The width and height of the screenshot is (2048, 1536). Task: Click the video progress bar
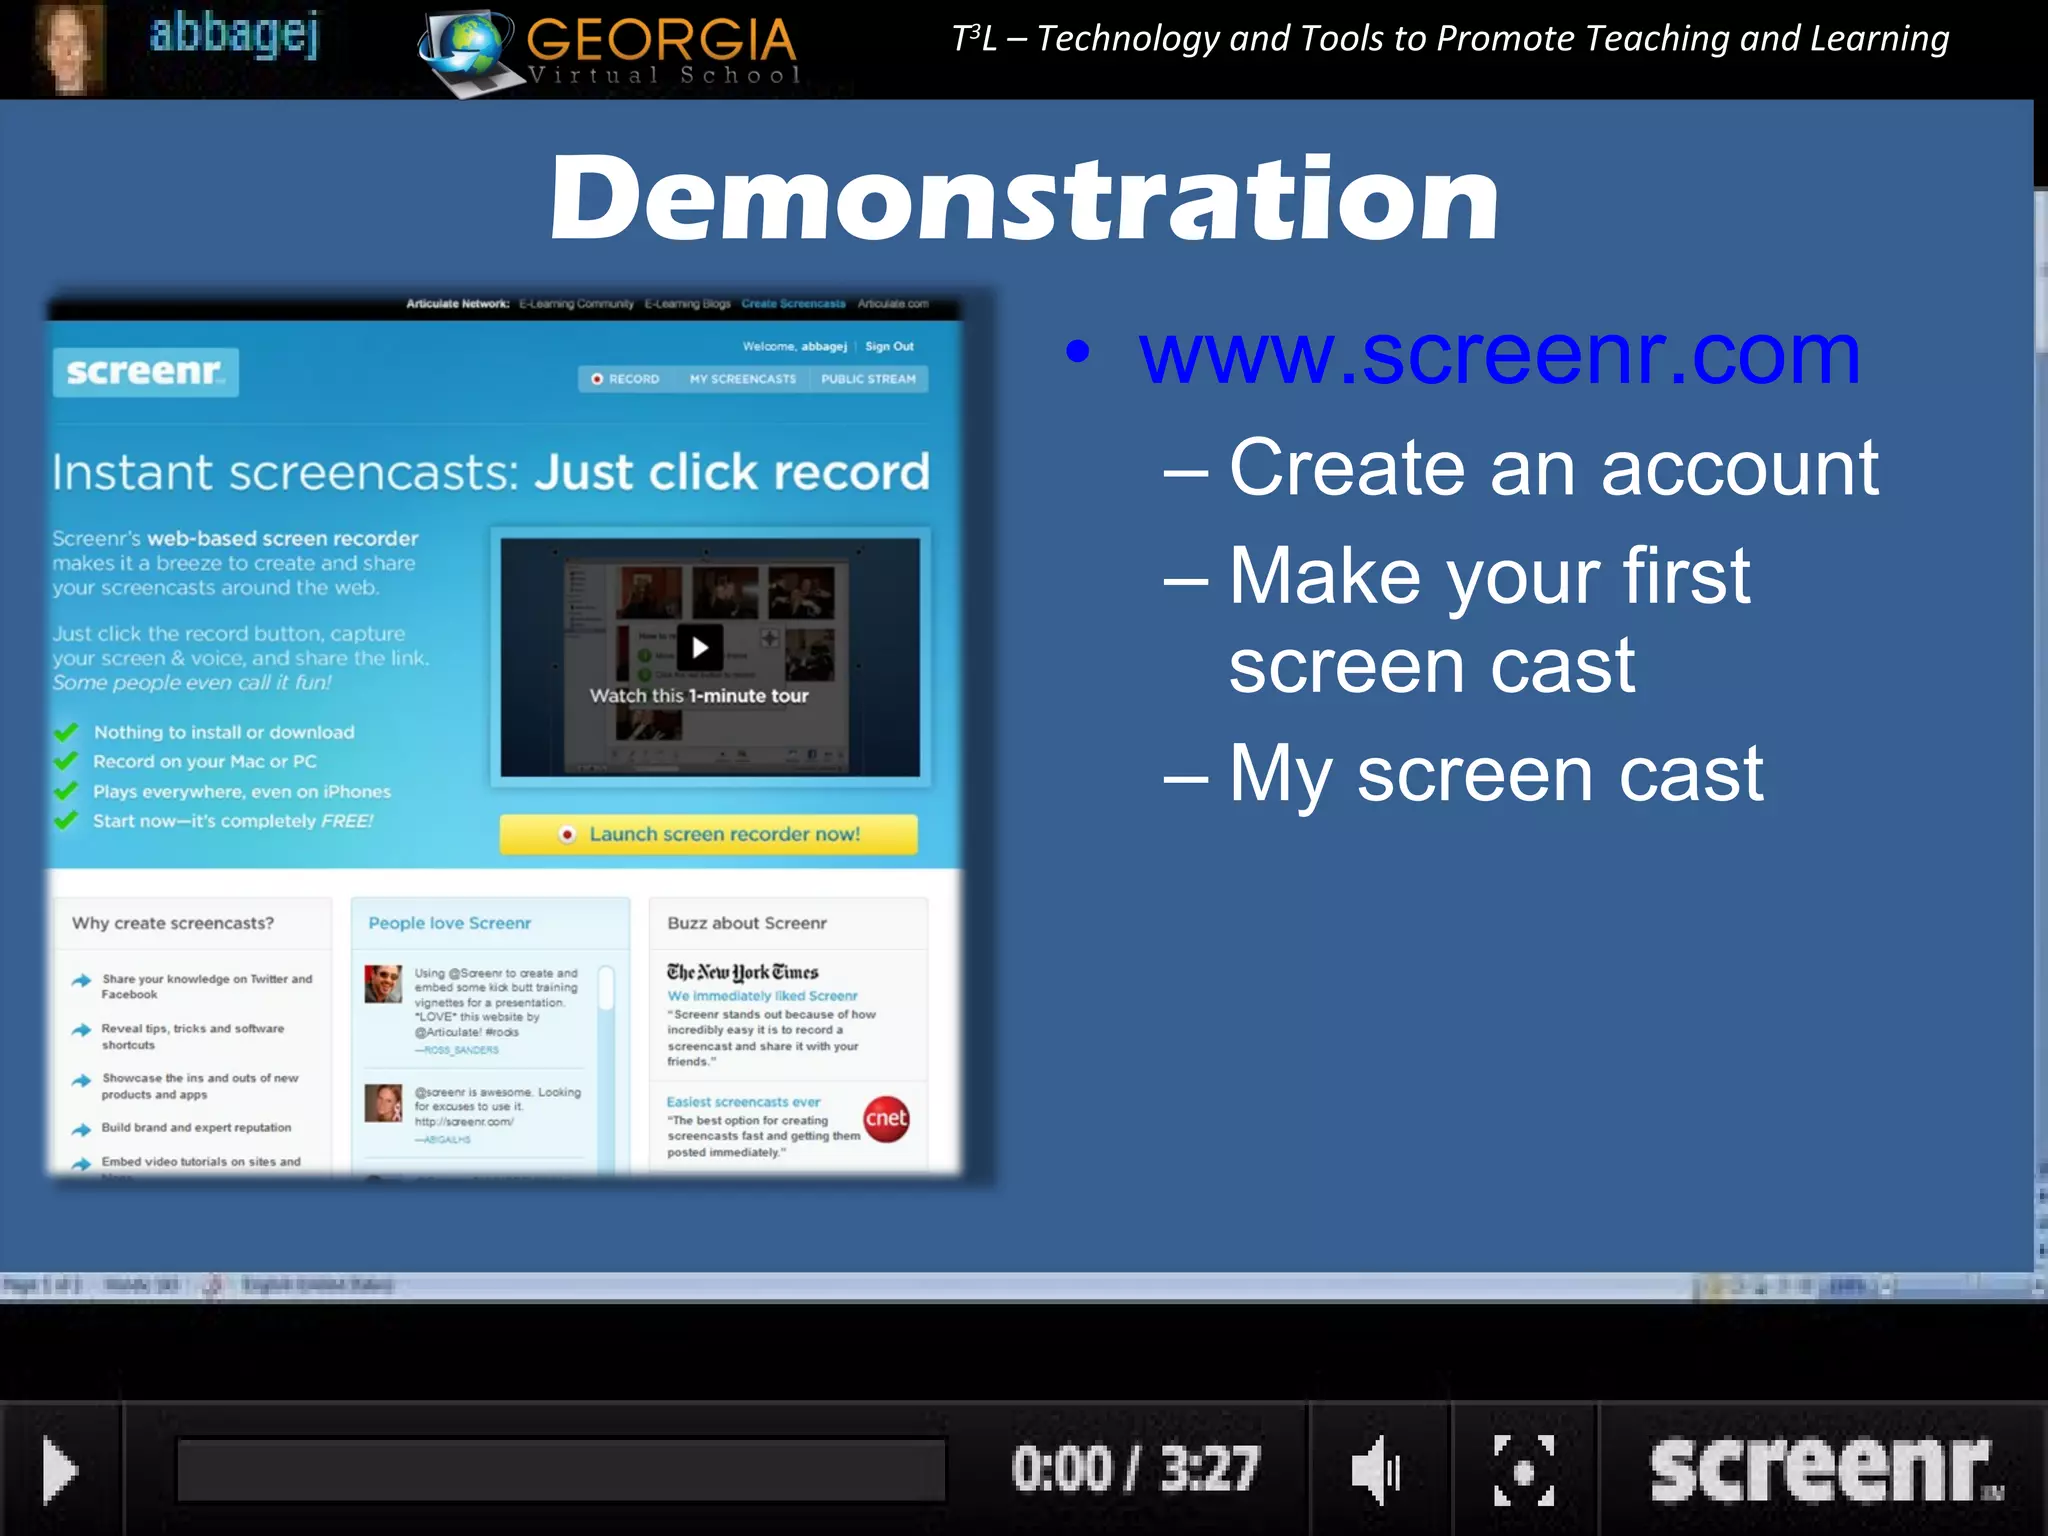click(x=561, y=1470)
